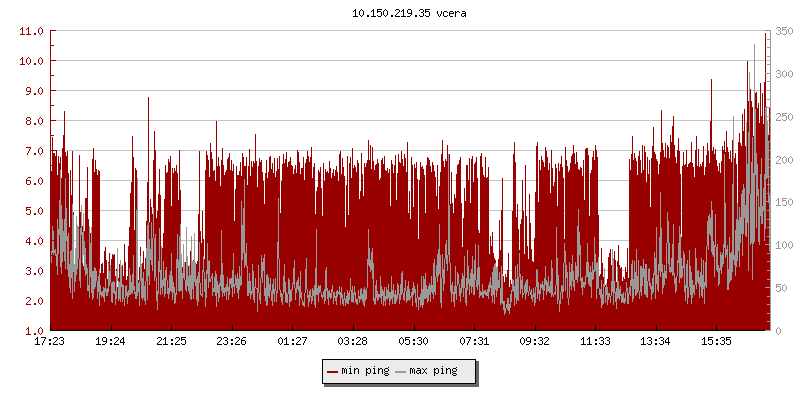800x400 pixels.
Task: Click the 200 right axis value
Action: point(782,160)
